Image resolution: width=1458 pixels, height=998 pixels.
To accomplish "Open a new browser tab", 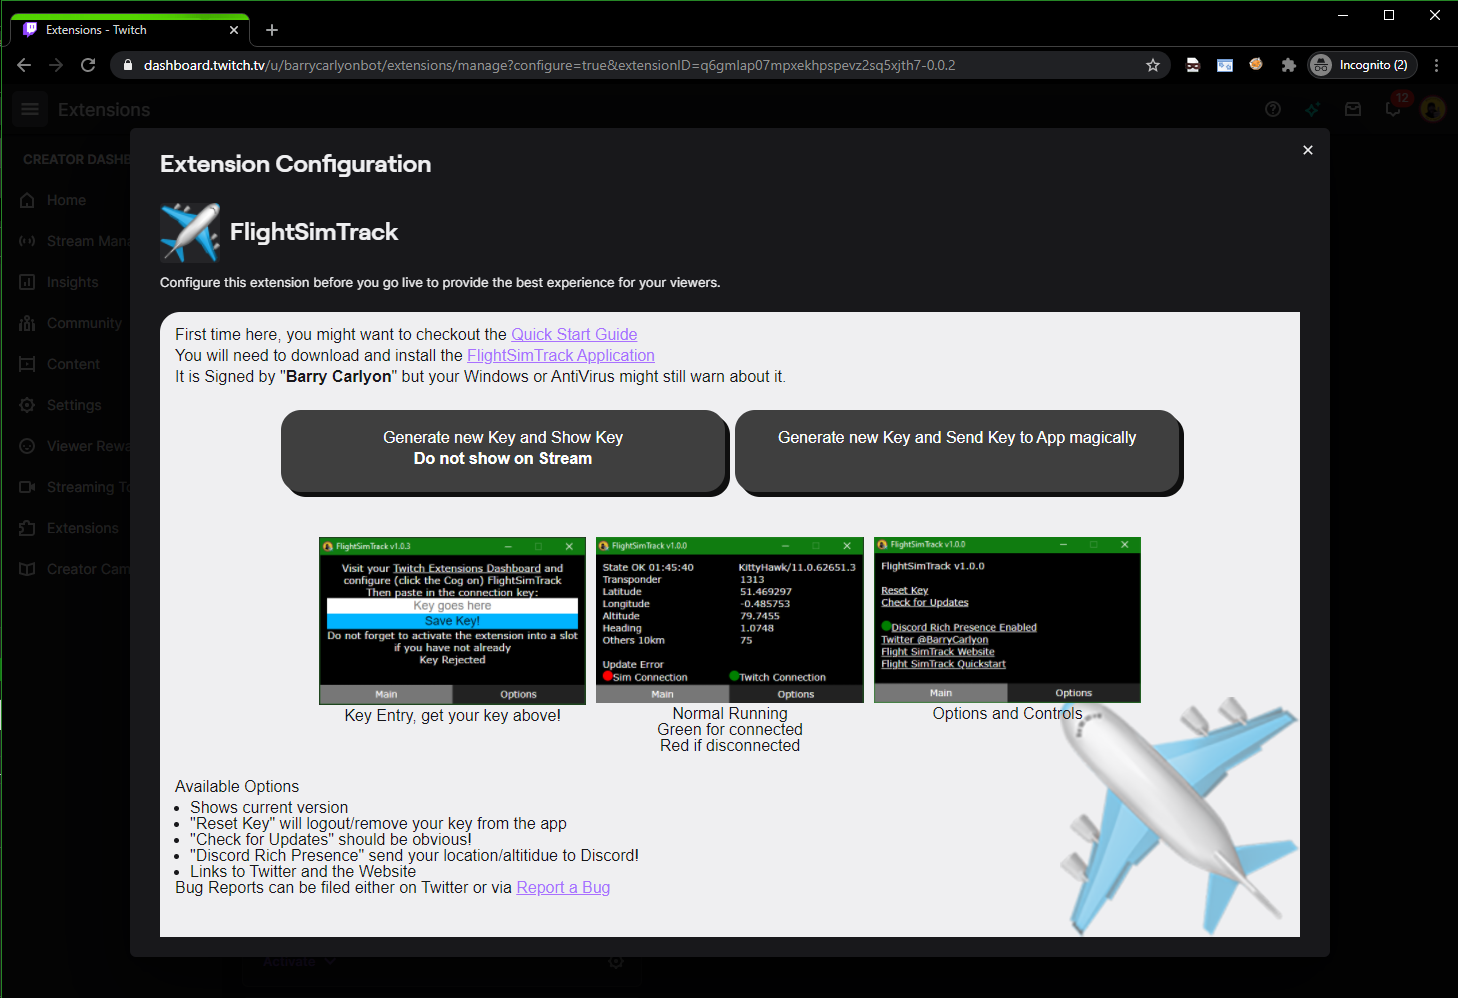I will (272, 30).
